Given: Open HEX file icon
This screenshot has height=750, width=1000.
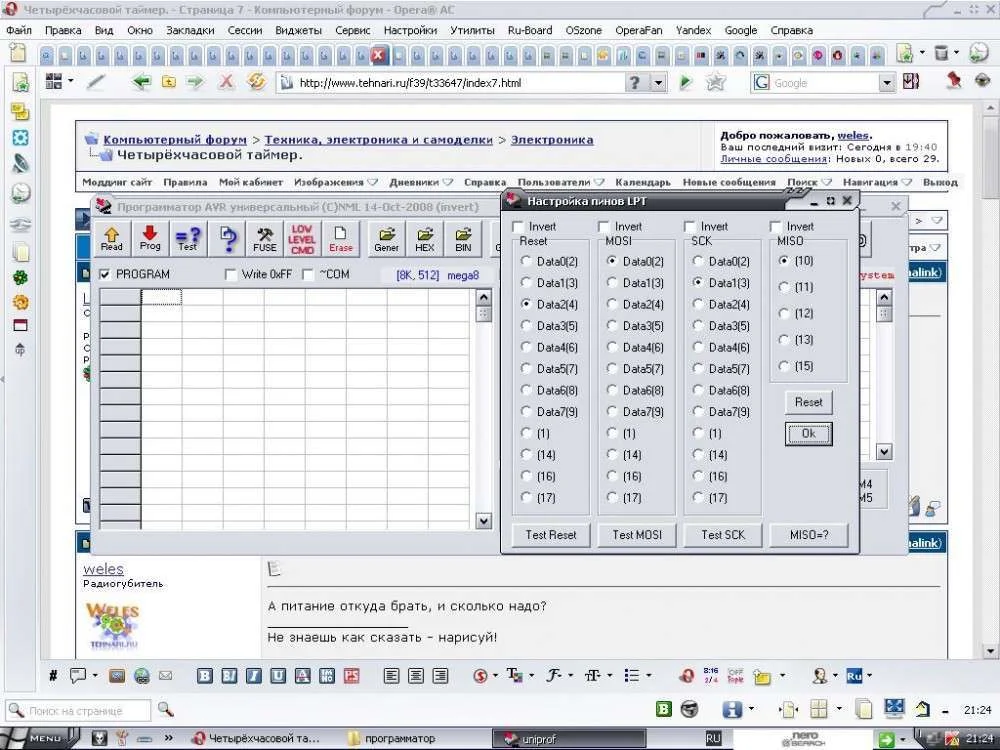Looking at the screenshot, I should pyautogui.click(x=425, y=237).
